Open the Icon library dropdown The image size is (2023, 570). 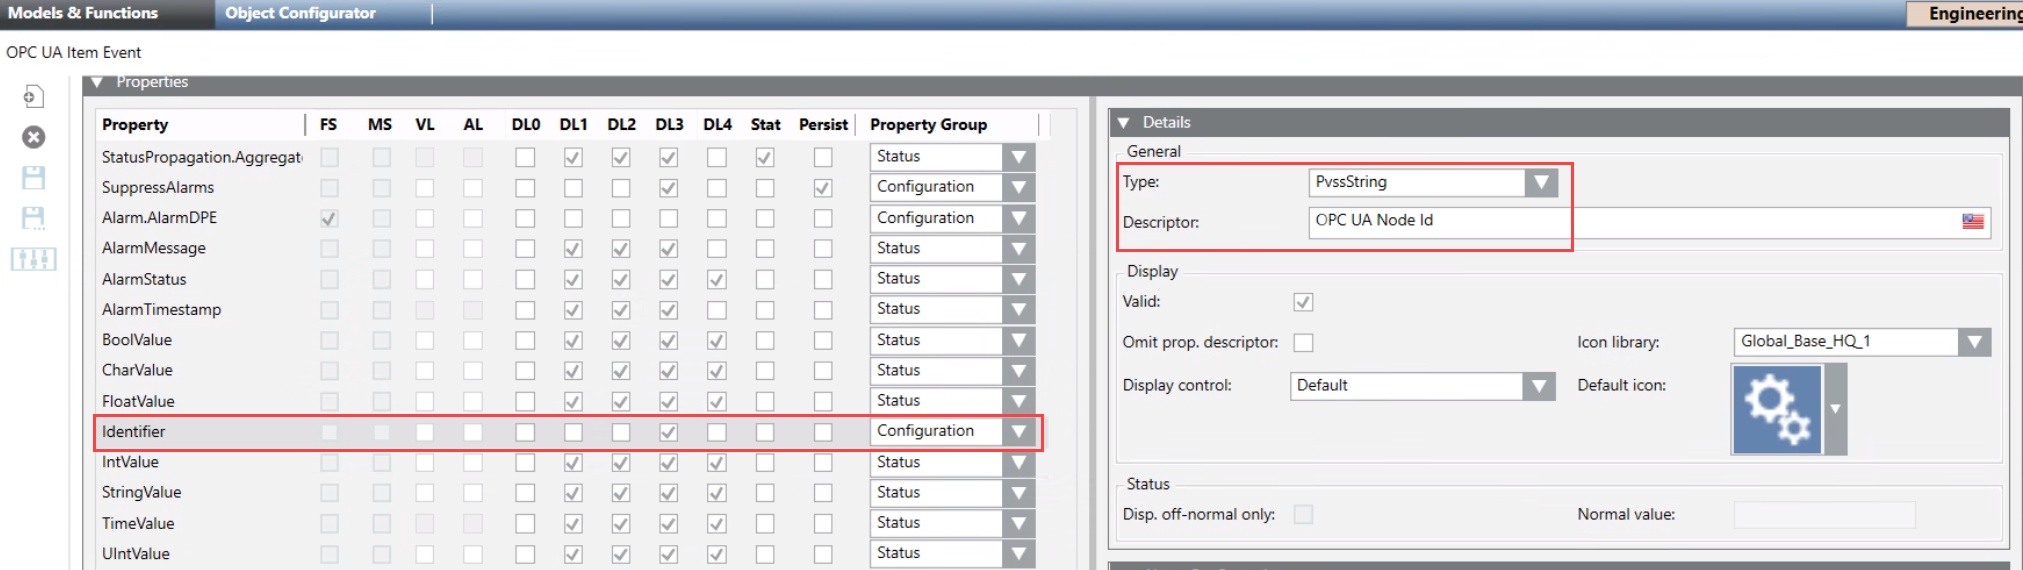click(x=1973, y=342)
